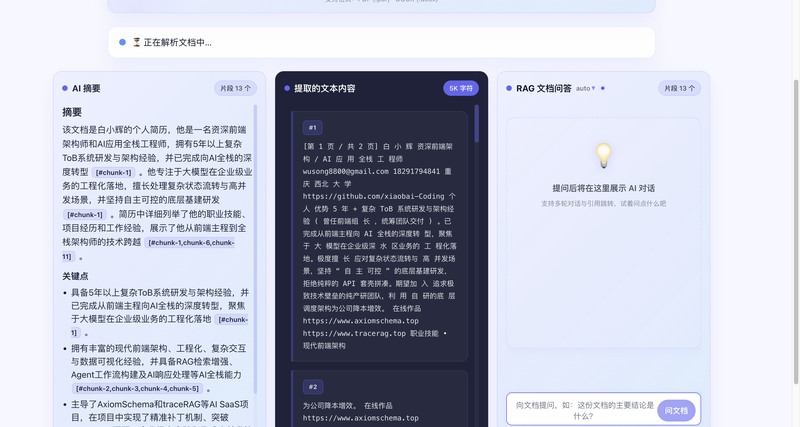Click the #1 chunk badge in extracted text

pyautogui.click(x=313, y=128)
